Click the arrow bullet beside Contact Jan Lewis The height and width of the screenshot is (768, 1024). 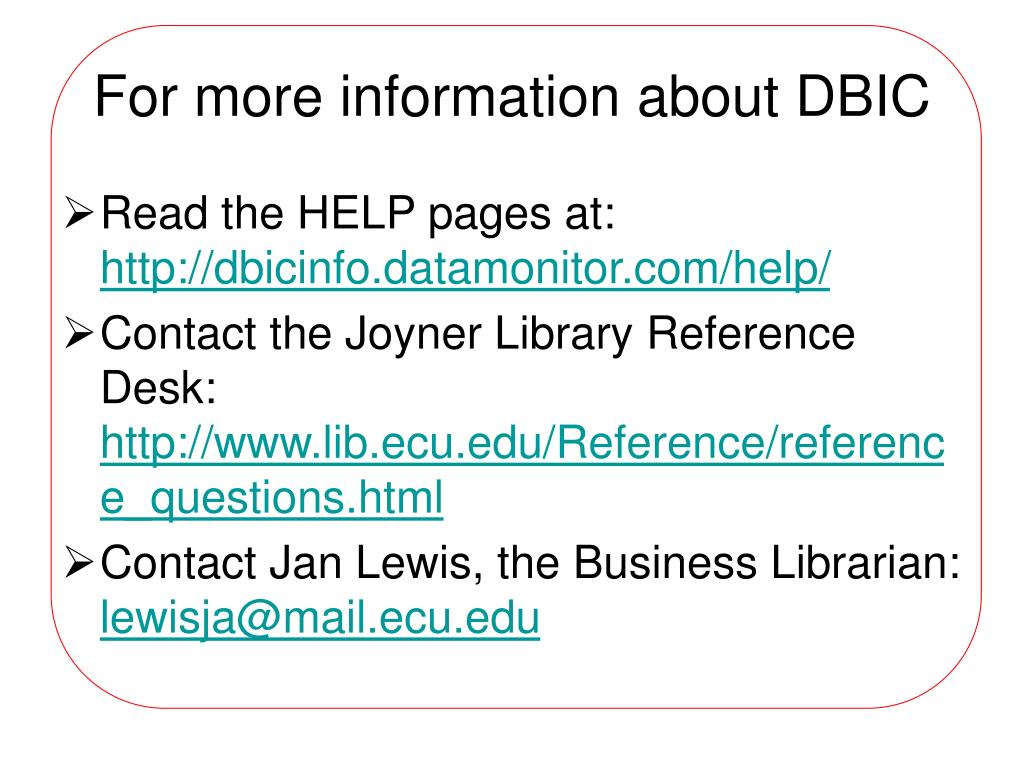click(x=80, y=562)
